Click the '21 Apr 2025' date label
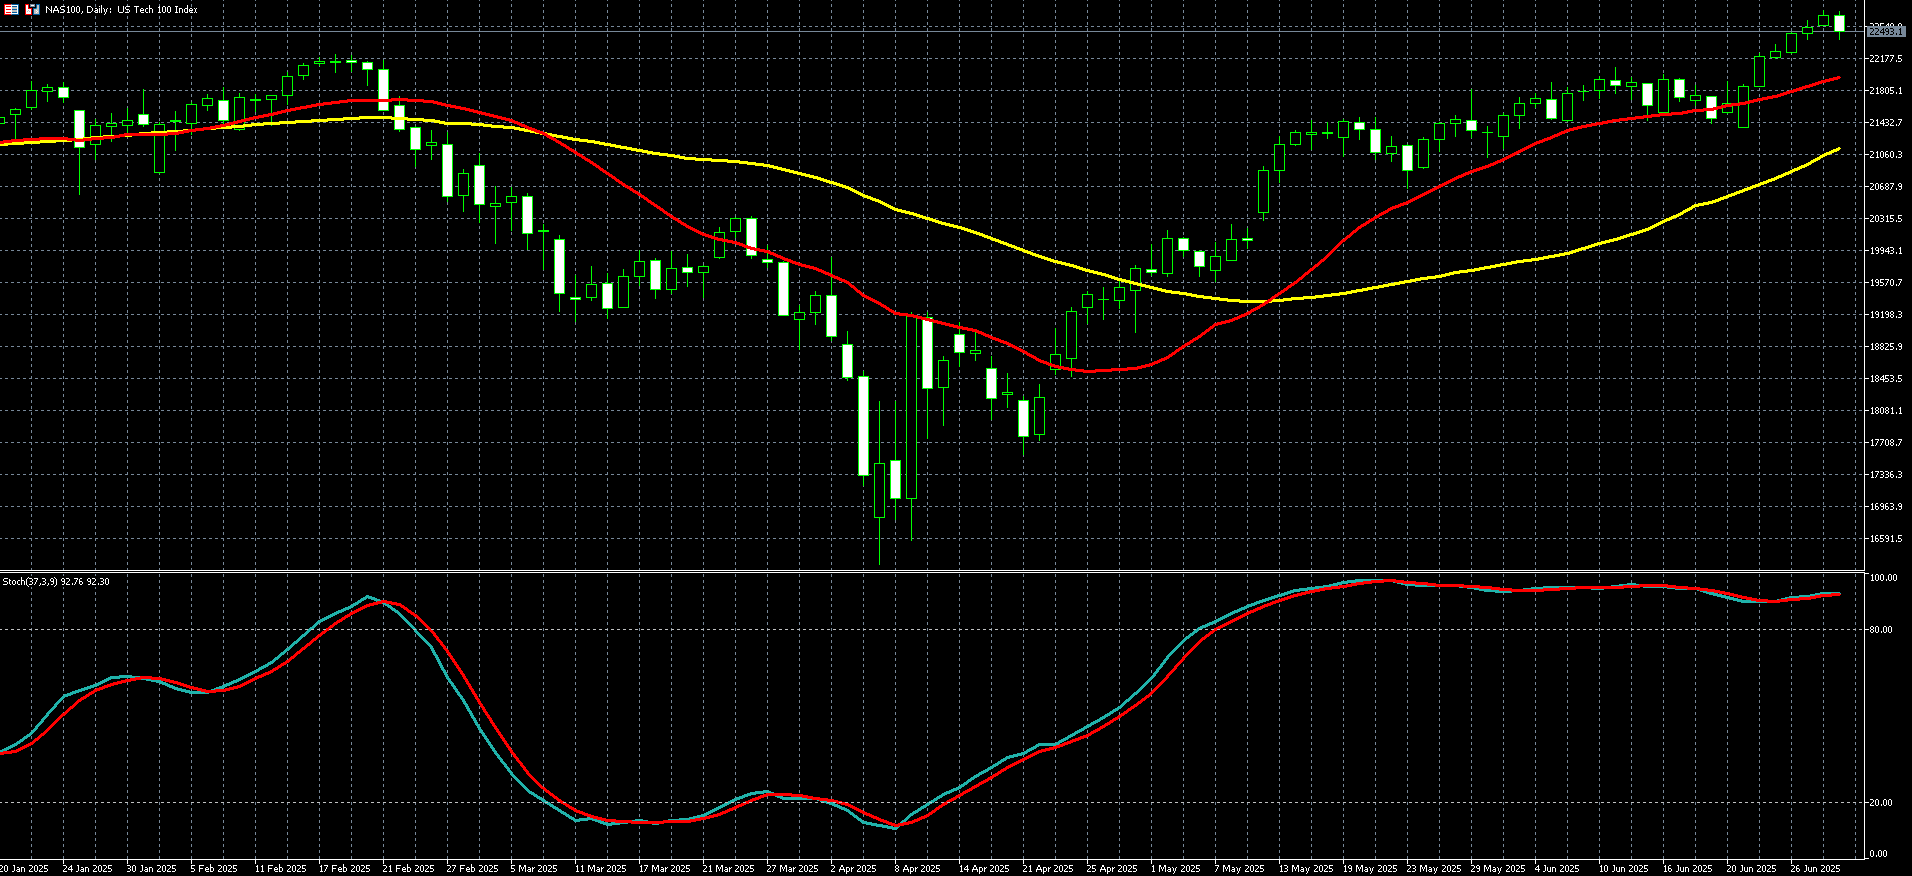This screenshot has height=876, width=1912. (x=1047, y=869)
